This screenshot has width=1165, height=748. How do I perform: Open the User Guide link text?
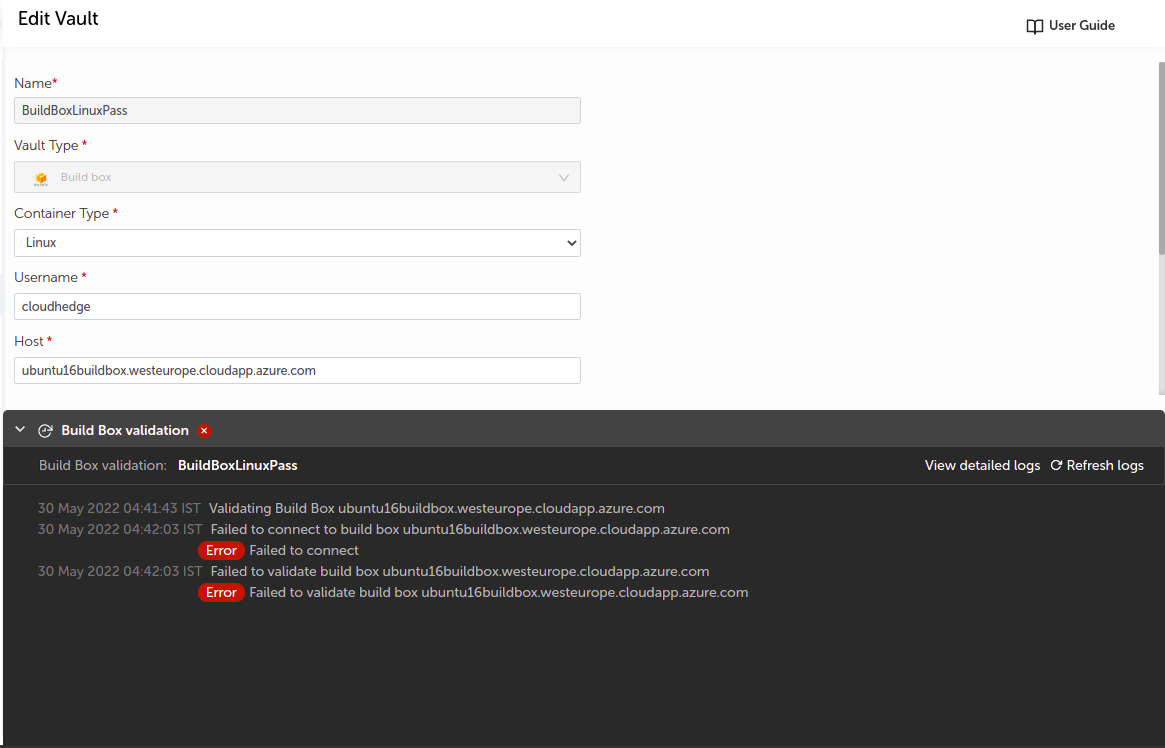[1081, 26]
